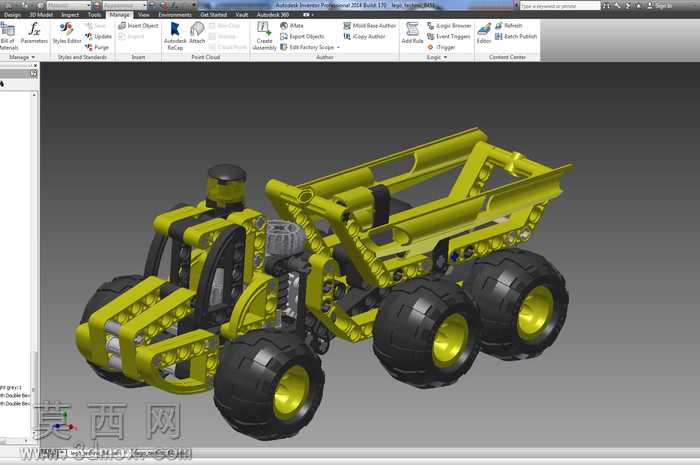Open the Get Started tab
This screenshot has width=700, height=465.
[213, 15]
